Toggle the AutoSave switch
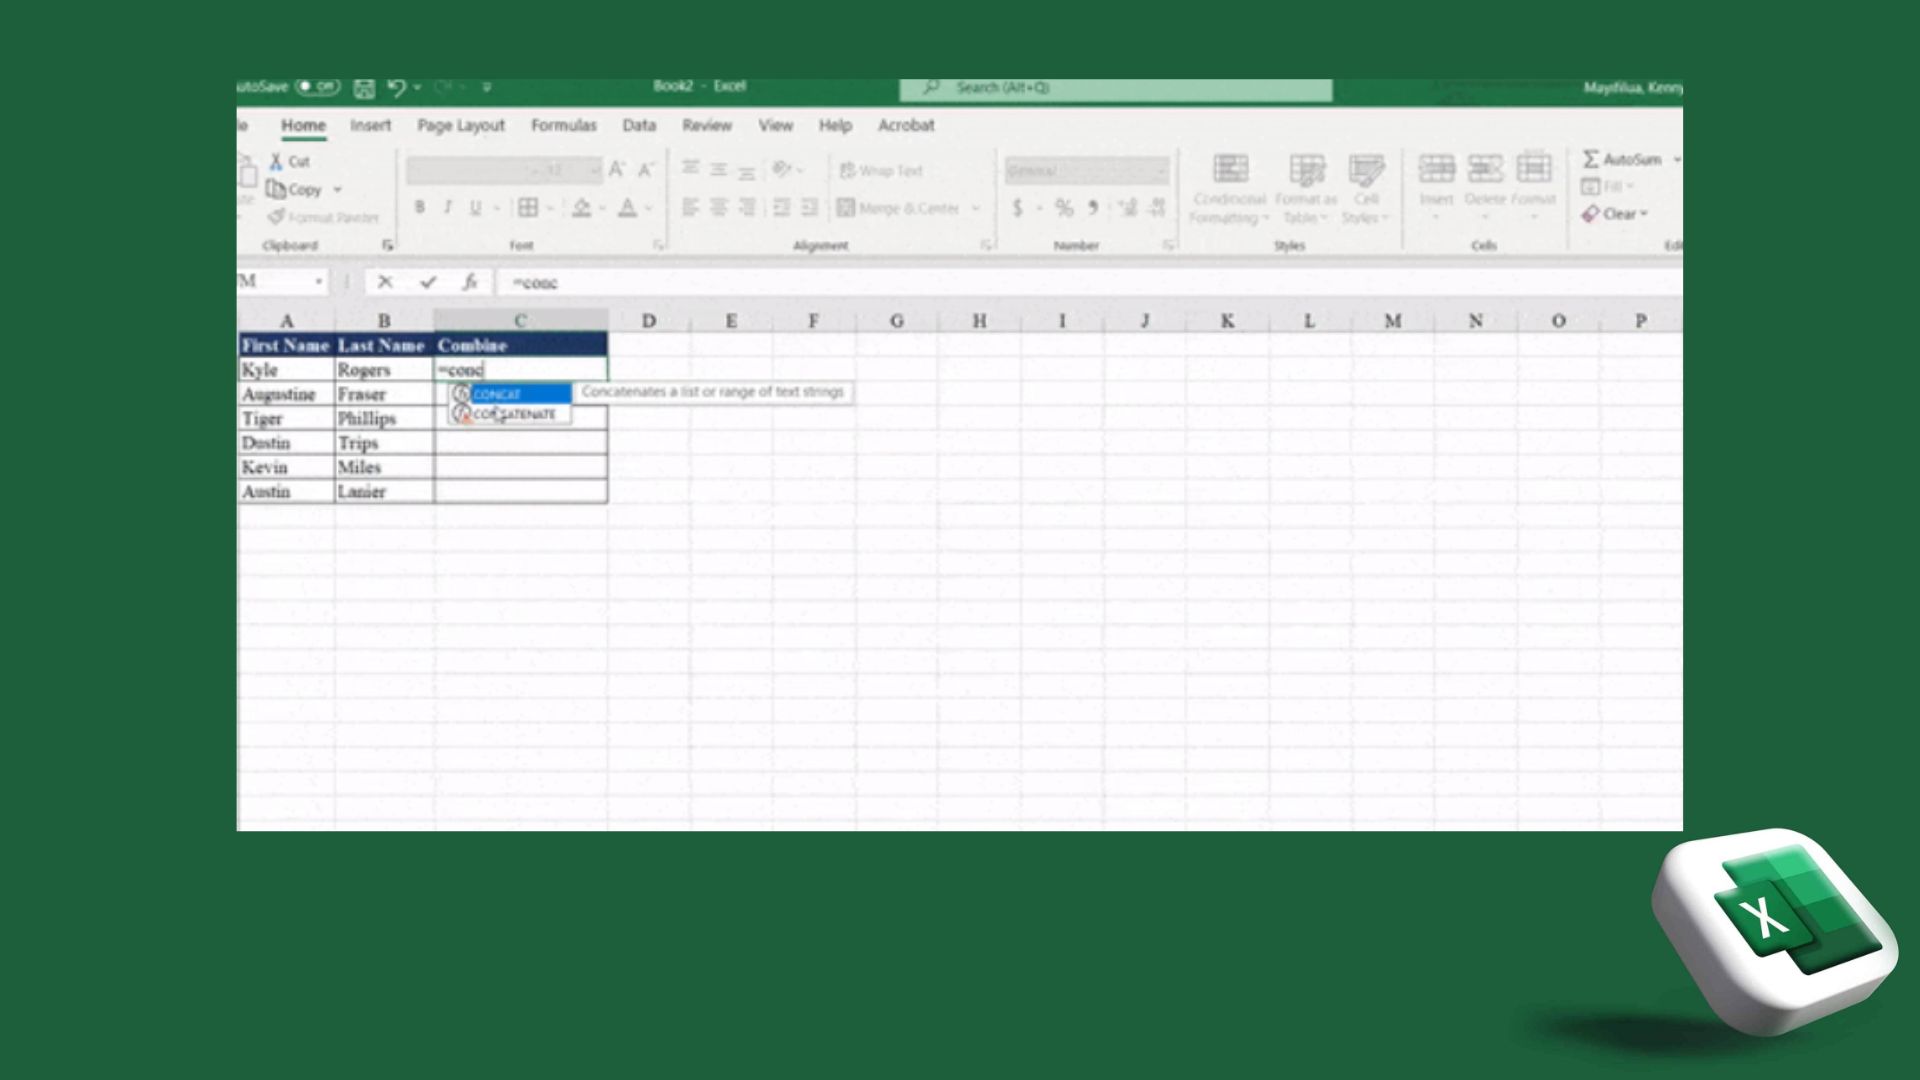 (x=319, y=87)
